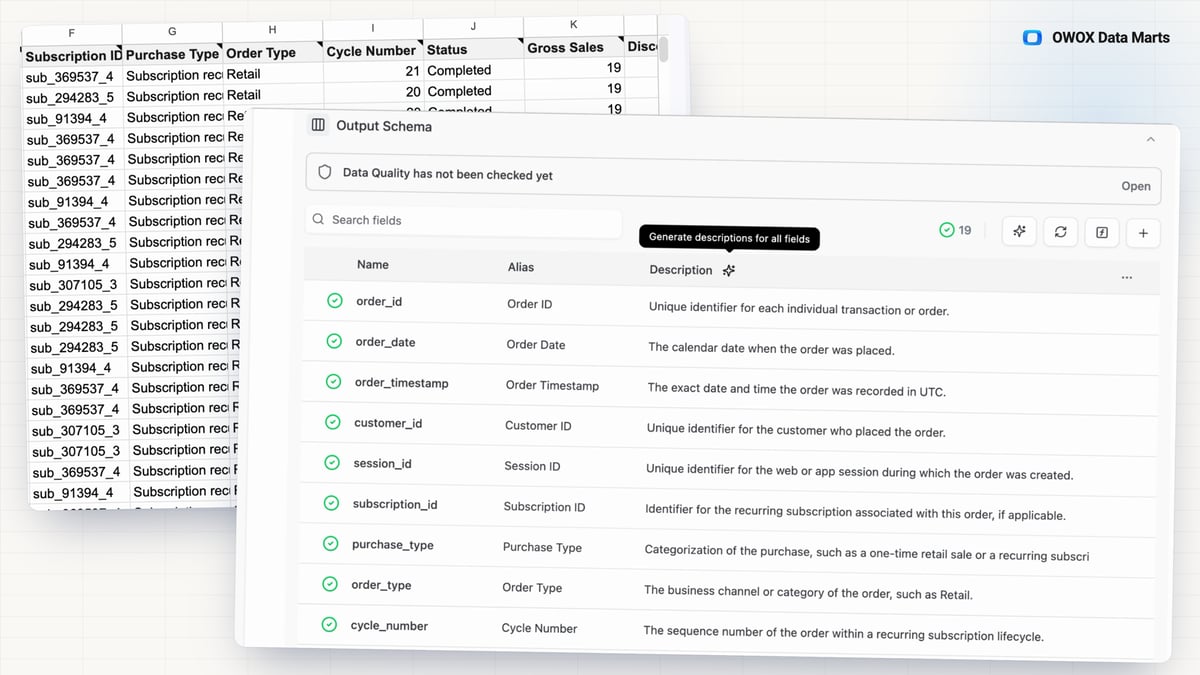1200x675 pixels.
Task: Open Gross Sales column filter in spreadsheet
Action: click(619, 38)
